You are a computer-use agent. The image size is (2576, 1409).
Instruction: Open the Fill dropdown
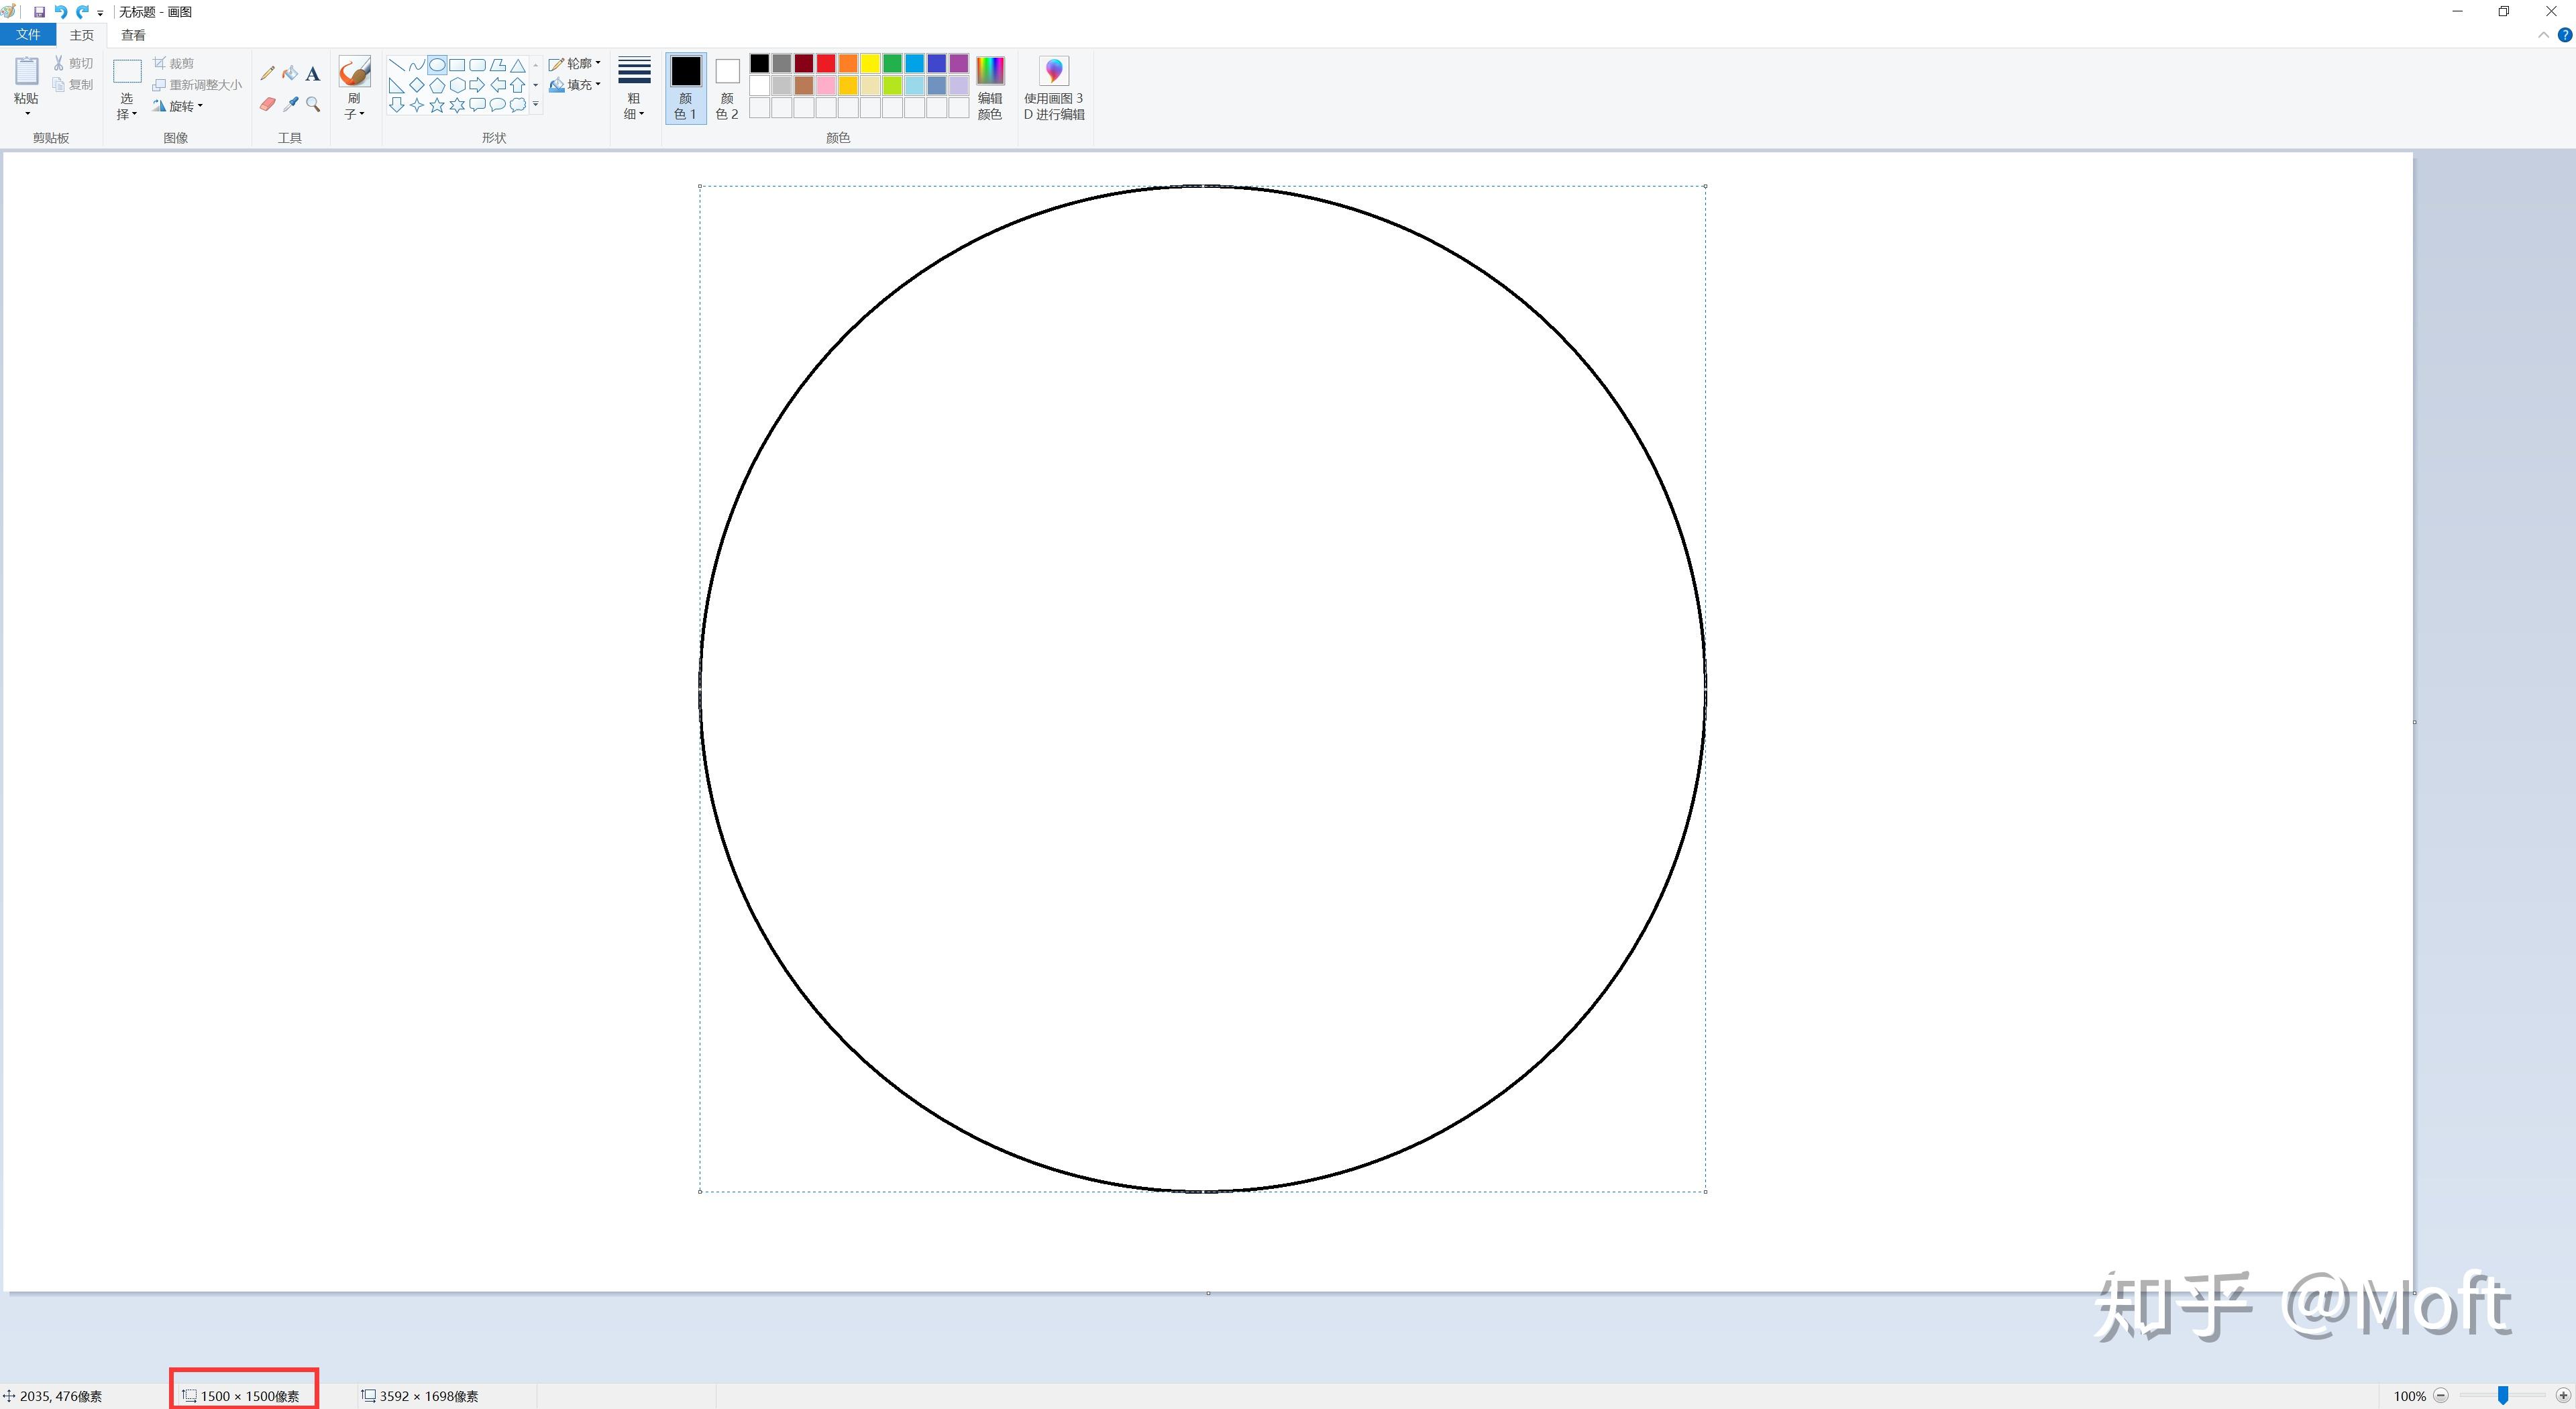tap(575, 85)
